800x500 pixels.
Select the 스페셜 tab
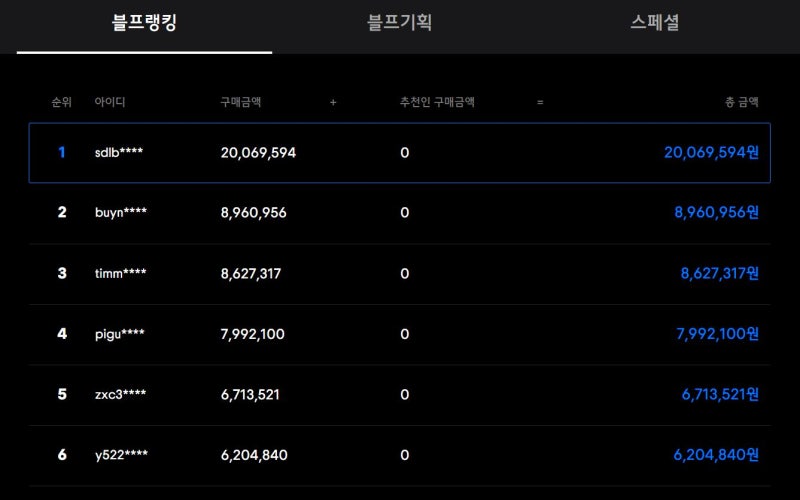click(655, 23)
